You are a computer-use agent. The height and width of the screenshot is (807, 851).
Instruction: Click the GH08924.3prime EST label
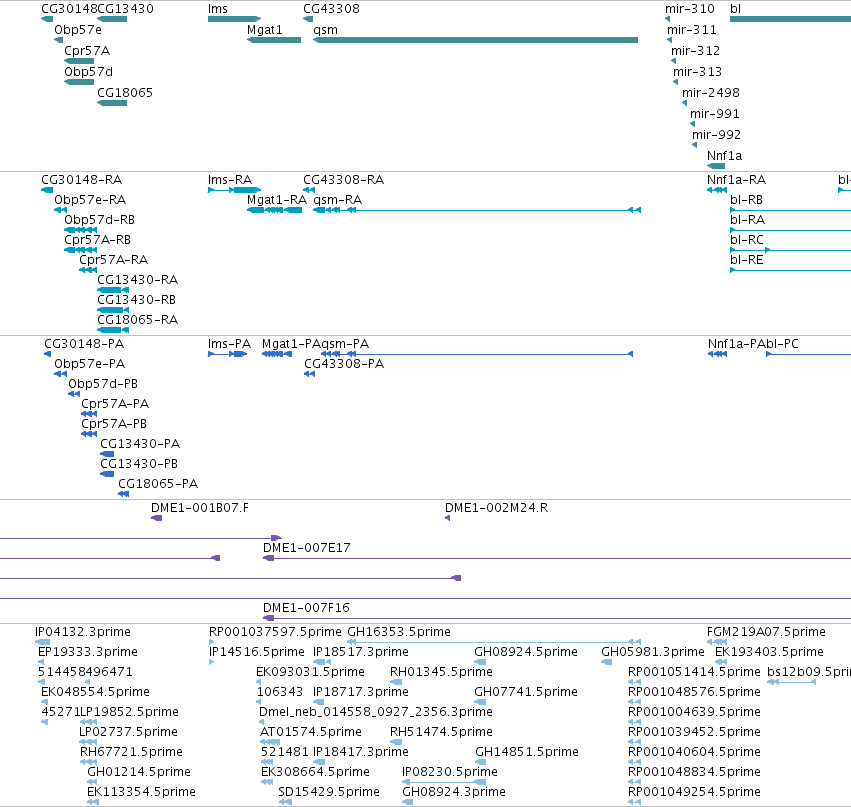[x=454, y=792]
